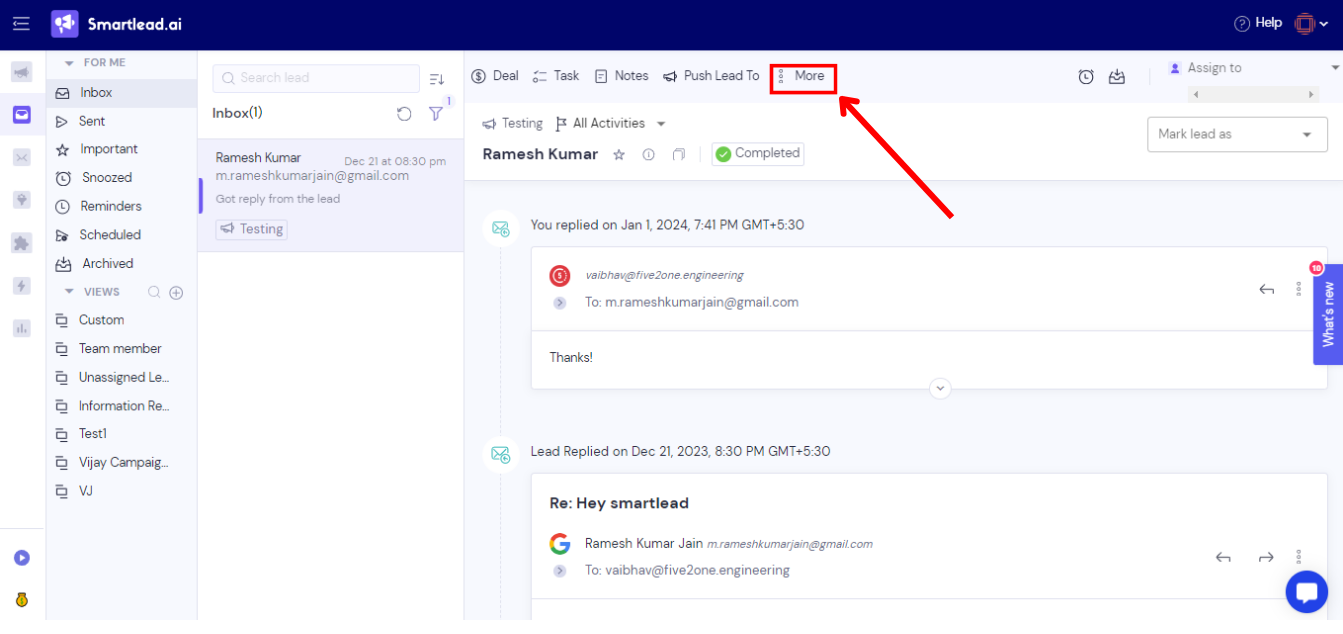
Task: Collapse the sidebar with the hamburger icon
Action: pos(21,24)
